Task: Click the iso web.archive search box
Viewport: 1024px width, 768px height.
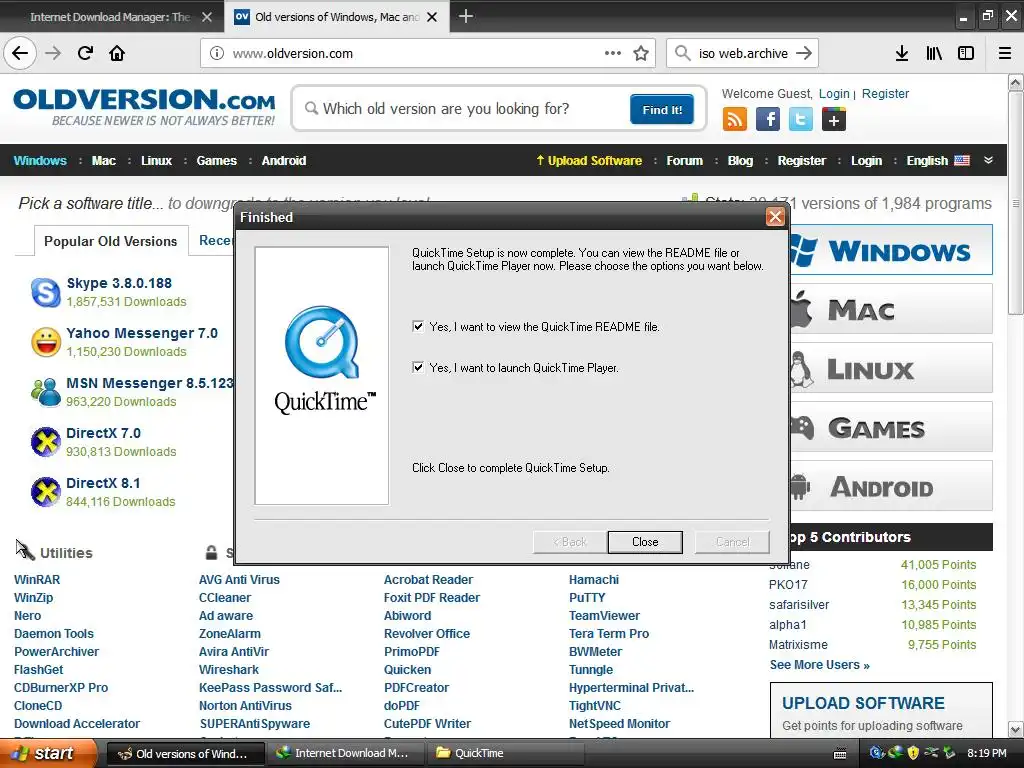Action: pos(743,53)
